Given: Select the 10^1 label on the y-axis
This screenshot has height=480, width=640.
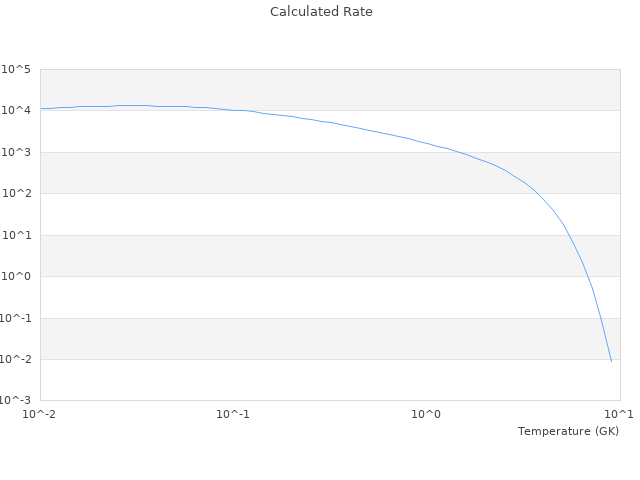Looking at the screenshot, I should click(x=16, y=235).
